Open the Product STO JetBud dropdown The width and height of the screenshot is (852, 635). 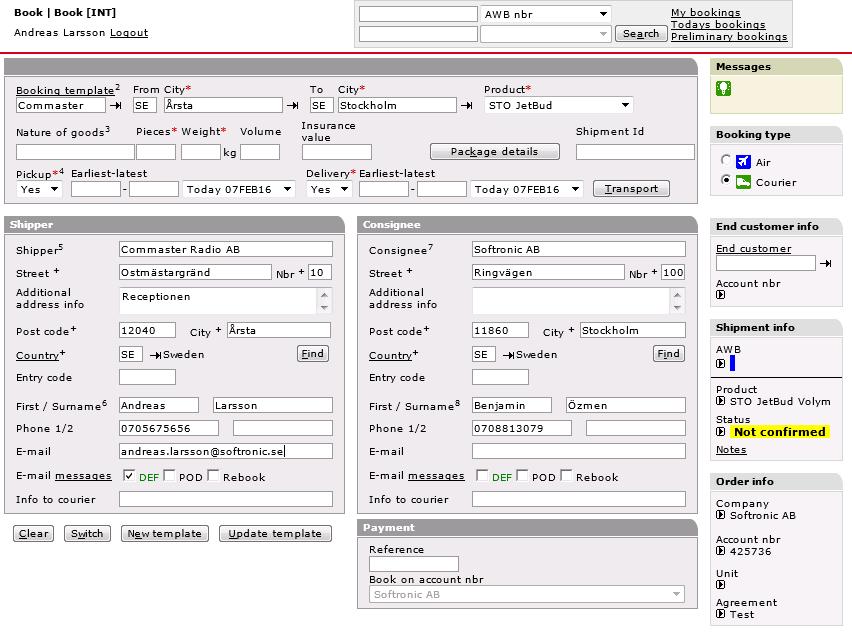tap(559, 105)
